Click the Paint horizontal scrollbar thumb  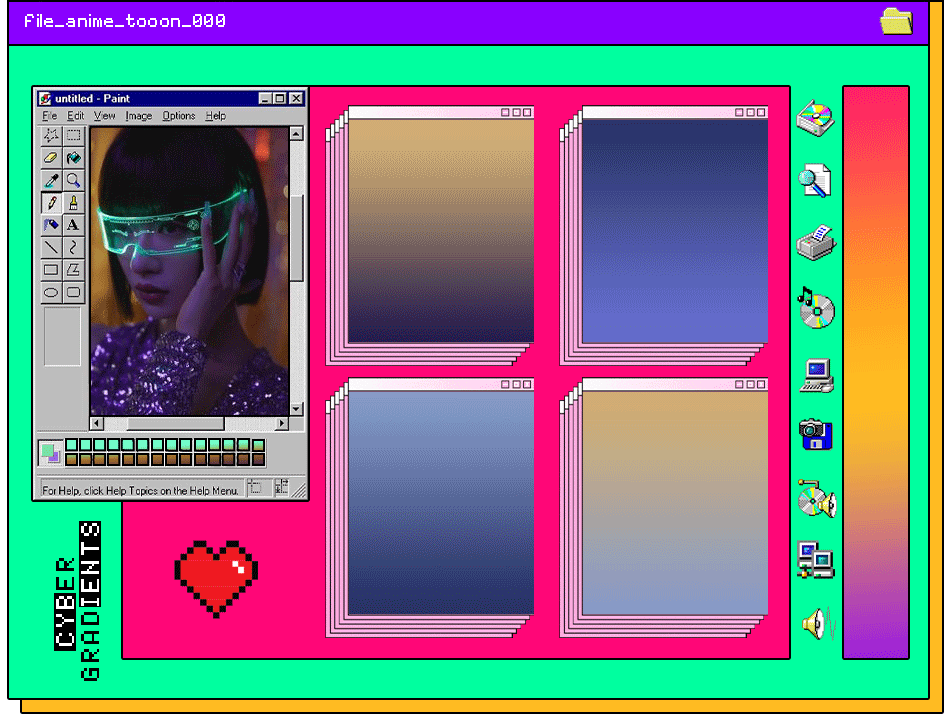[x=175, y=423]
